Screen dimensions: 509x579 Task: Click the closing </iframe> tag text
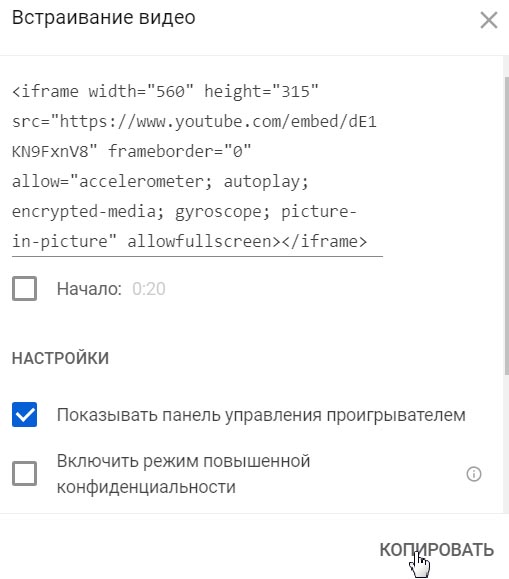click(324, 241)
